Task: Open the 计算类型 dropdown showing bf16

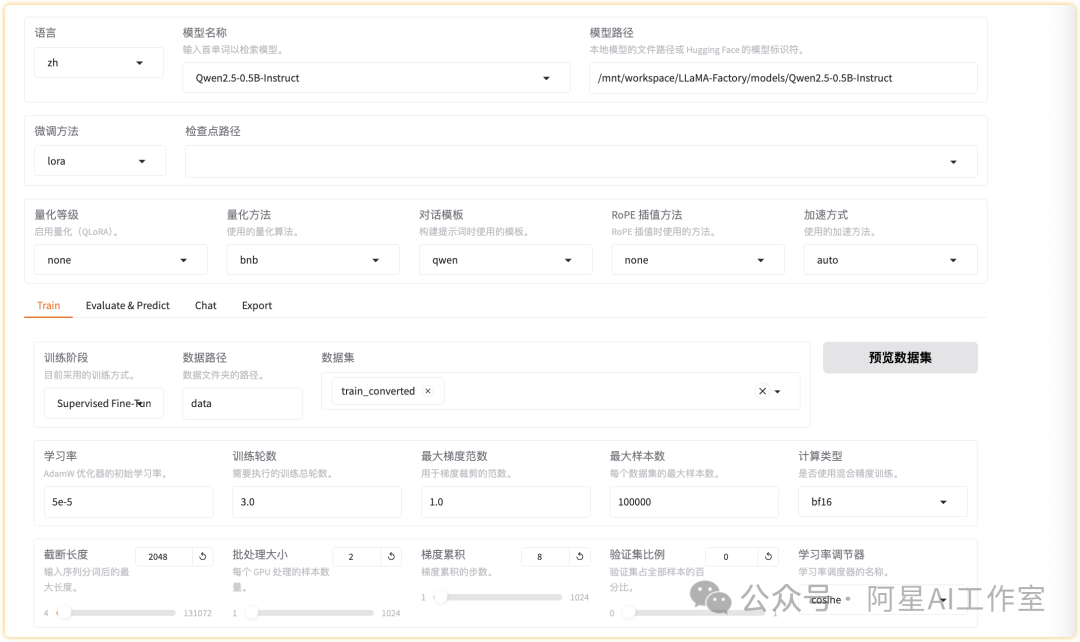Action: (883, 501)
